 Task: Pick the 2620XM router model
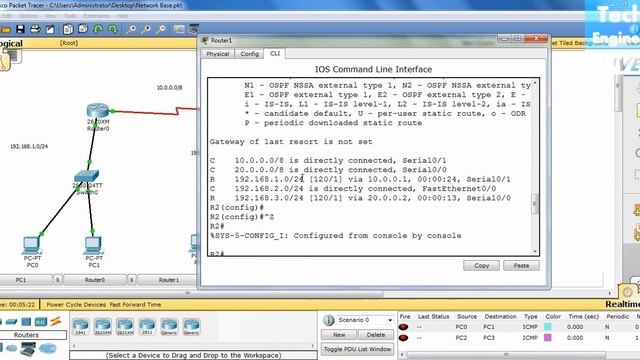[102, 327]
